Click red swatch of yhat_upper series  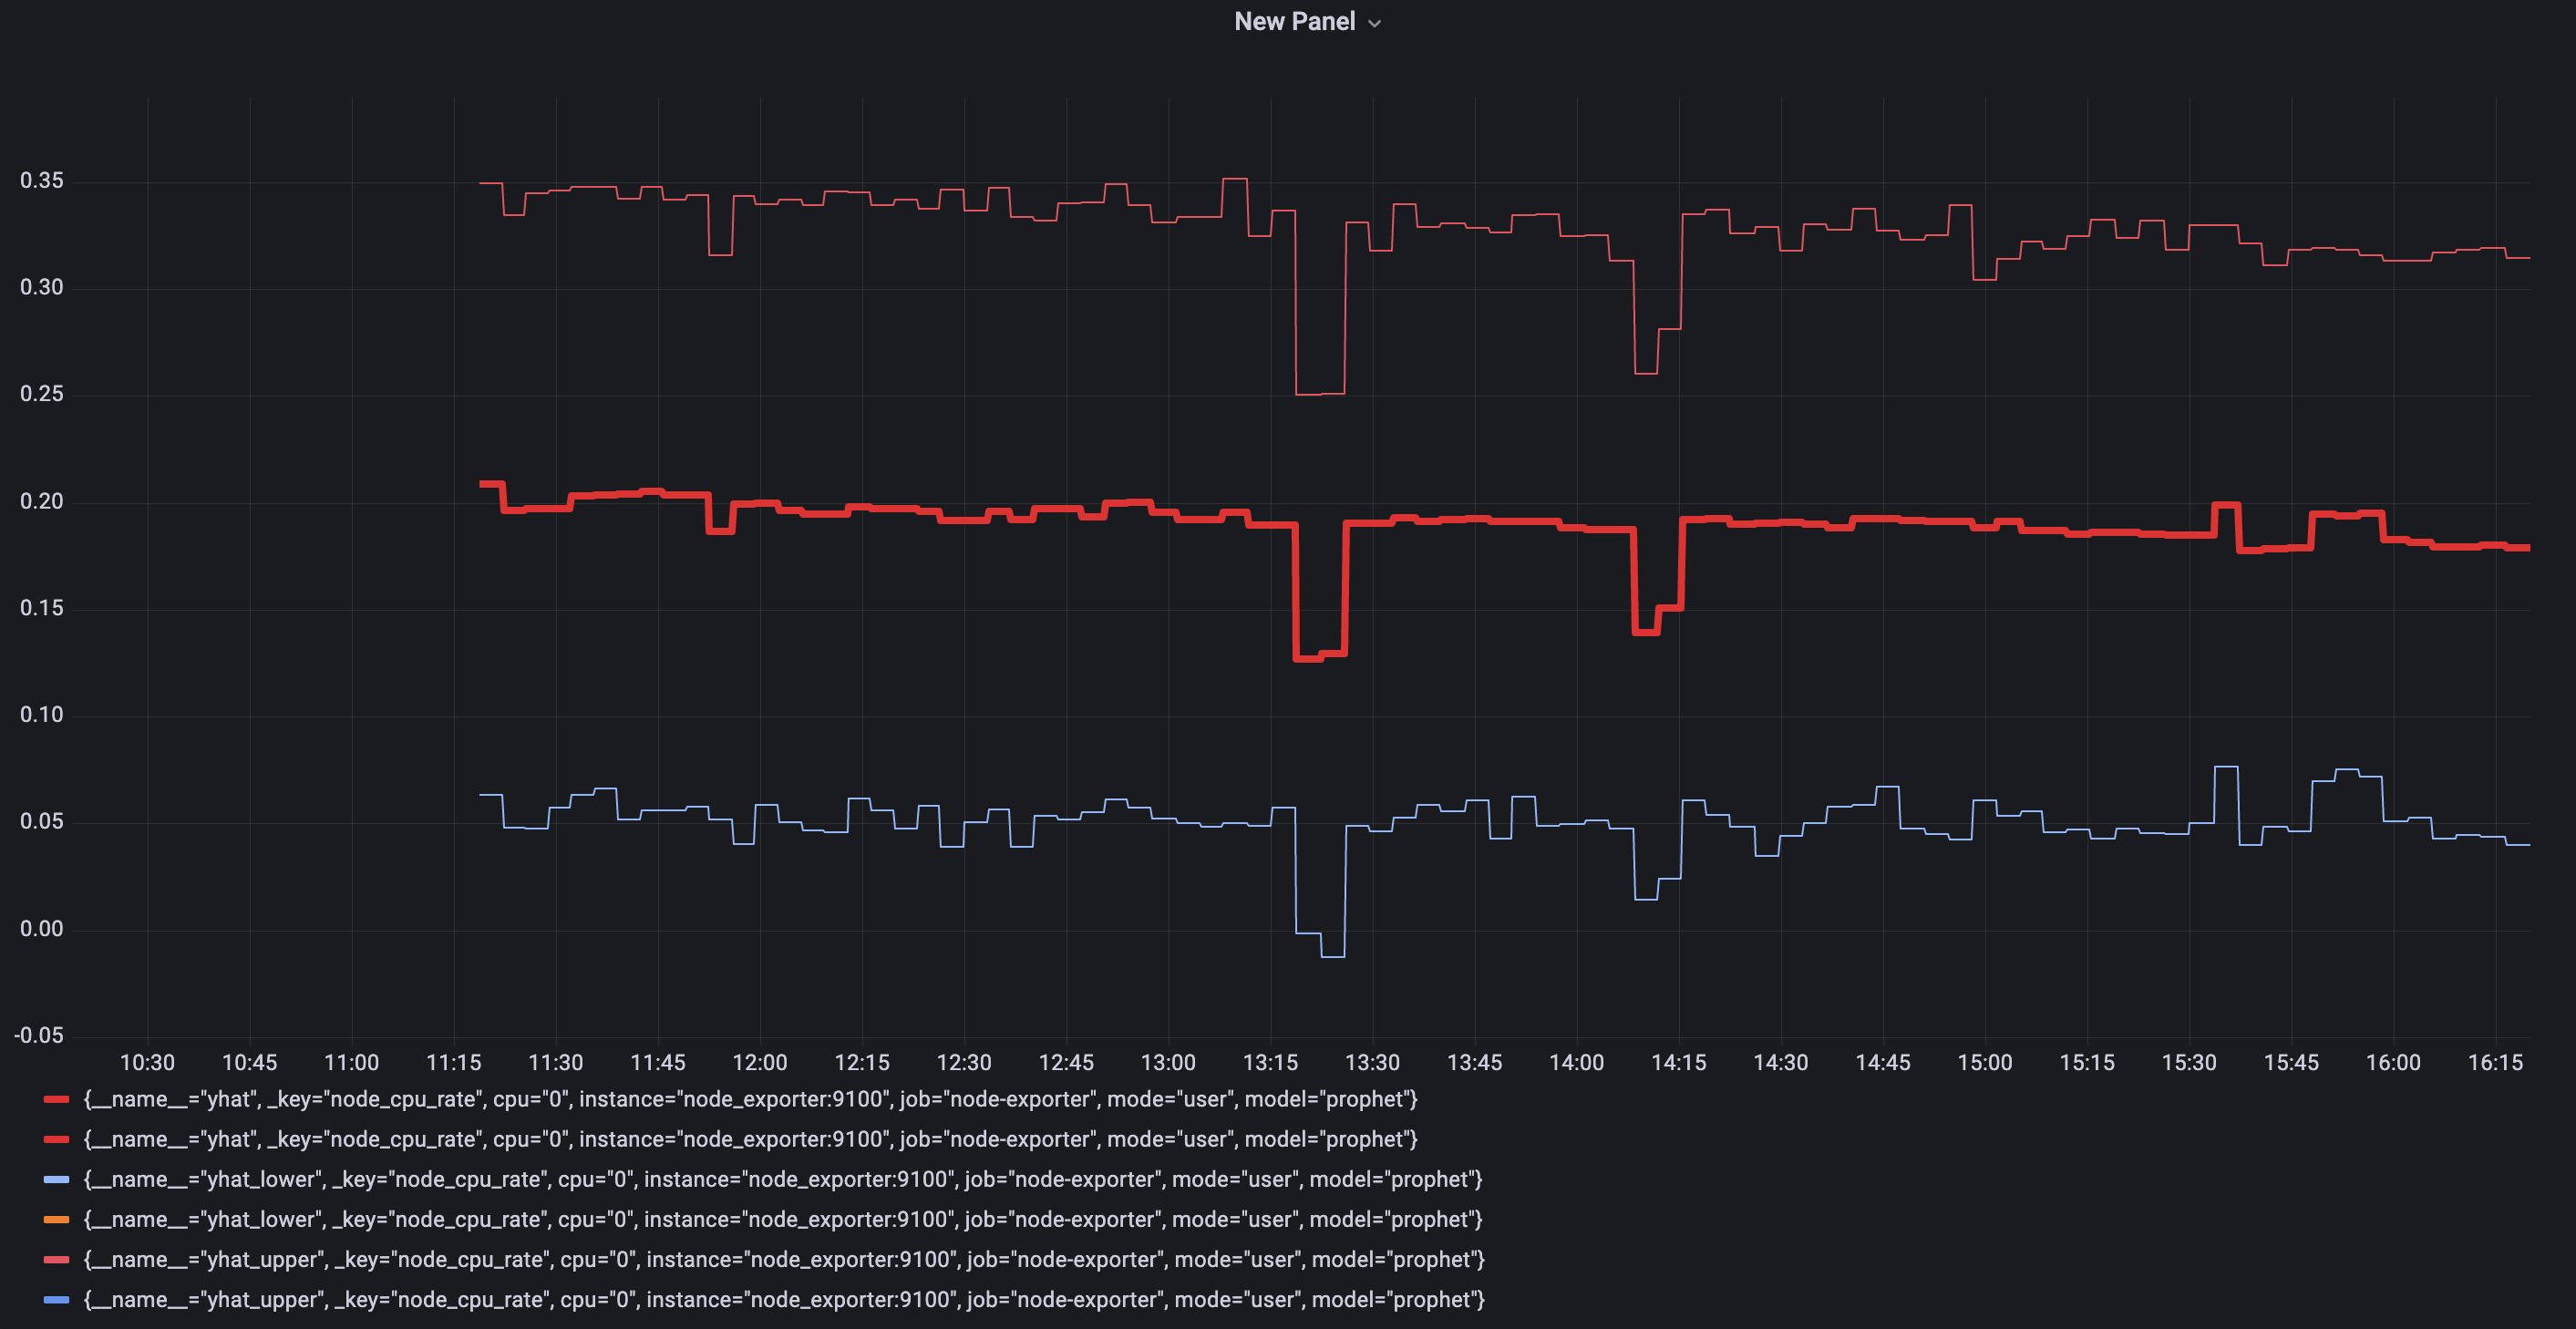pos(57,1260)
